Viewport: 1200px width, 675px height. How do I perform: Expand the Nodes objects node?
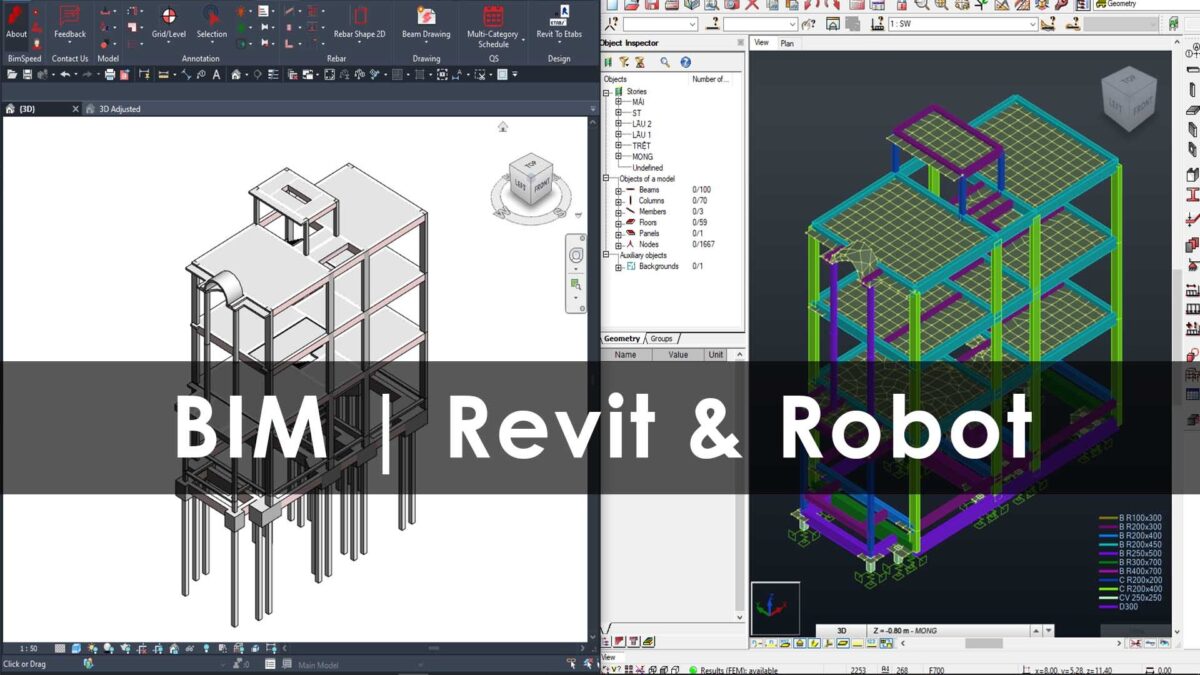(x=619, y=245)
